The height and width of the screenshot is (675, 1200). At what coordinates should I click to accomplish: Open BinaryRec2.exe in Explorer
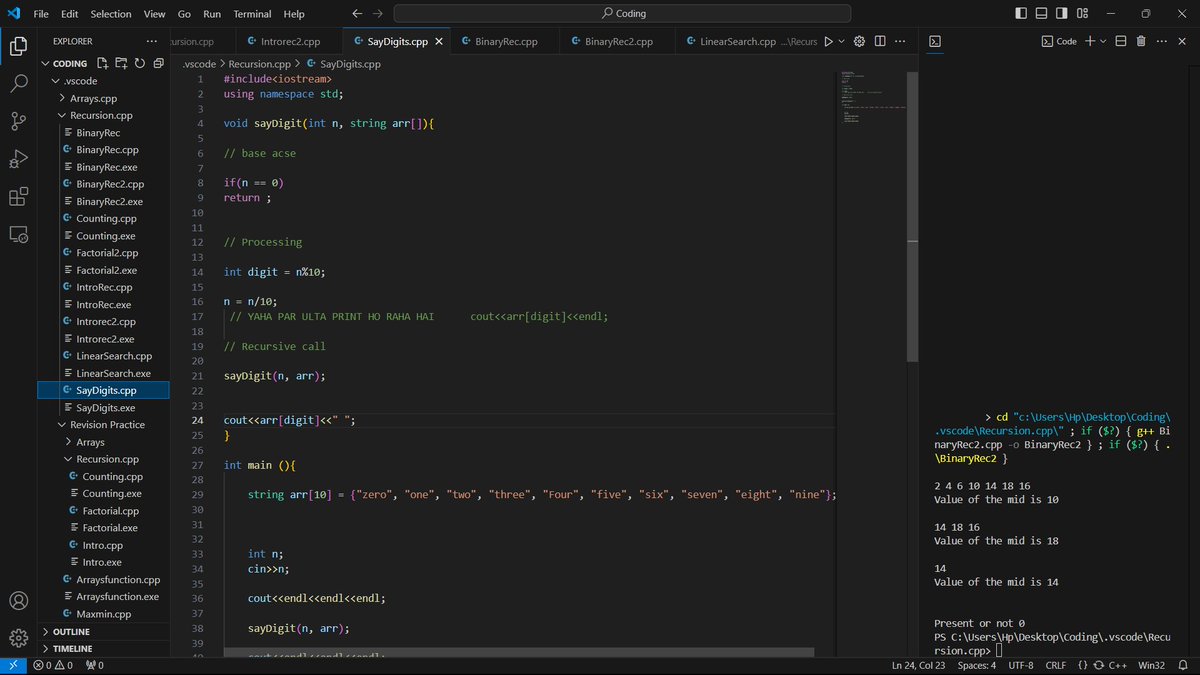pyautogui.click(x=109, y=202)
